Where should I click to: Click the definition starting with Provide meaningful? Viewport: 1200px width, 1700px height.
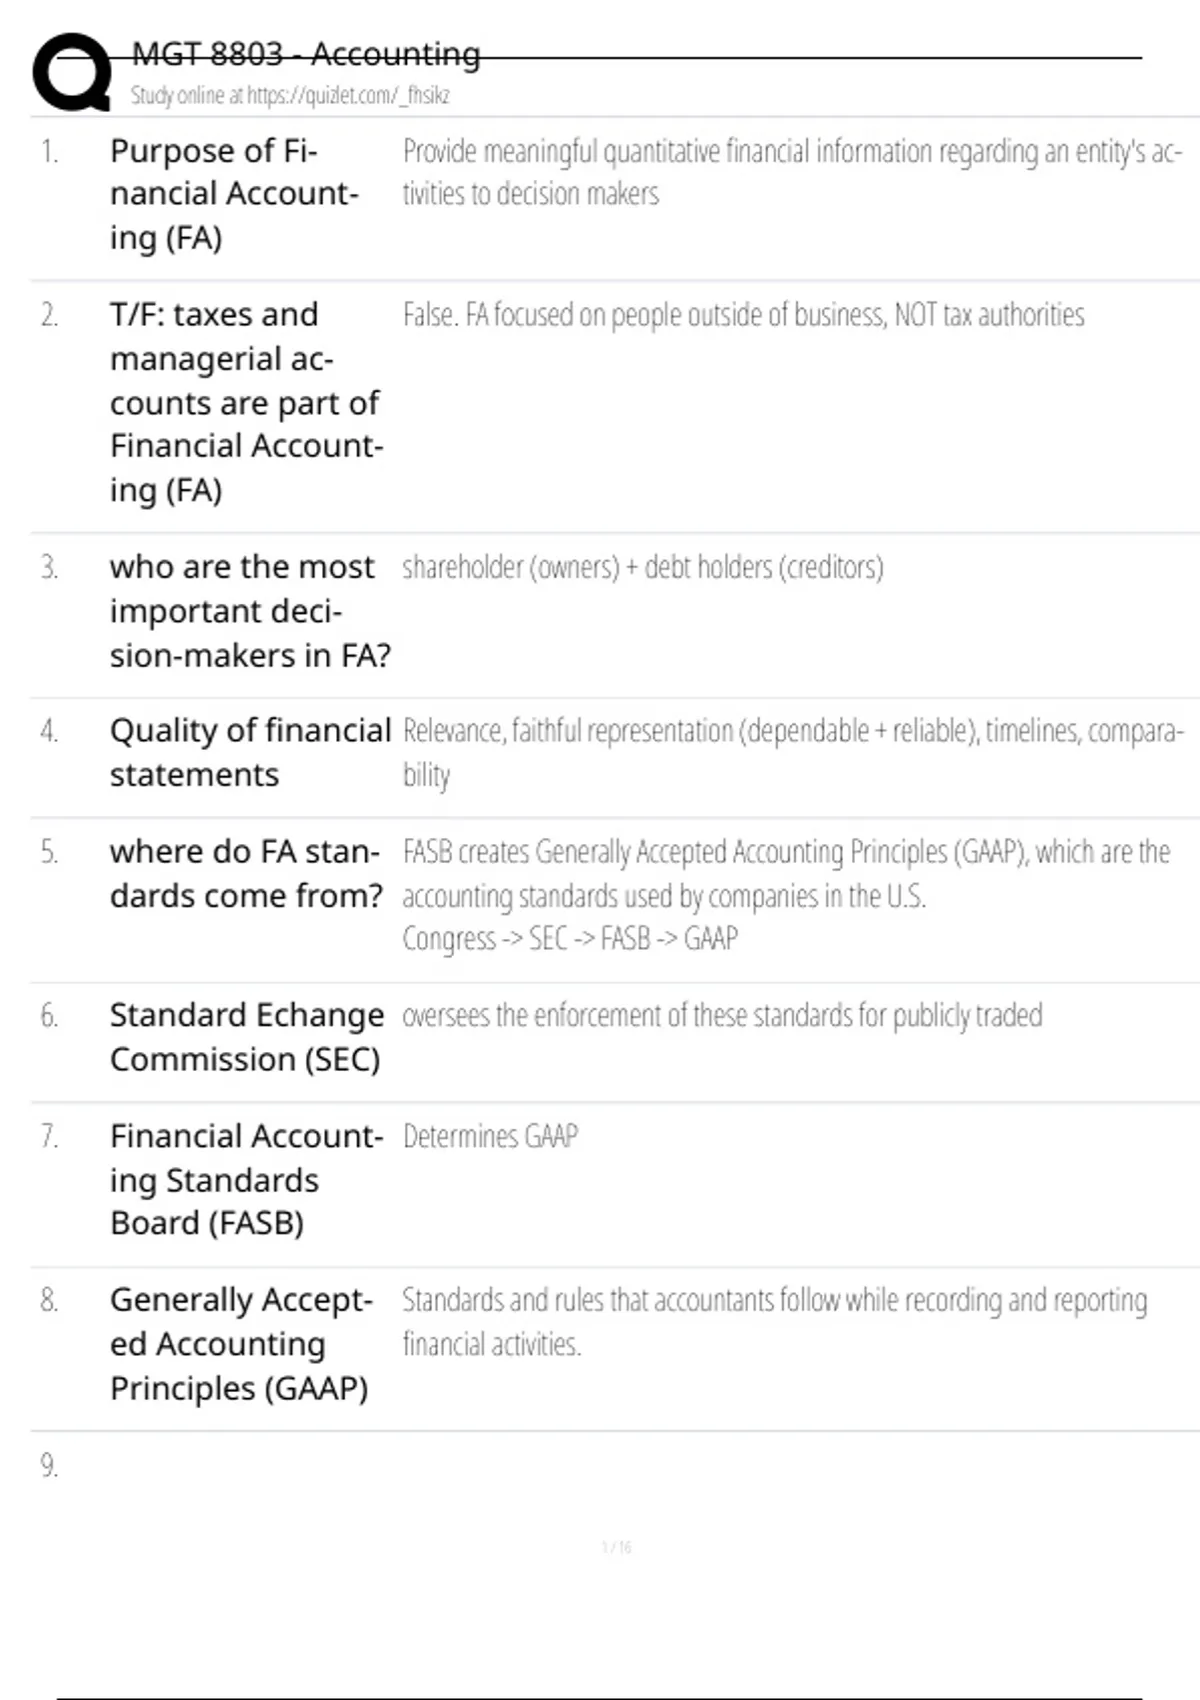pyautogui.click(x=792, y=172)
